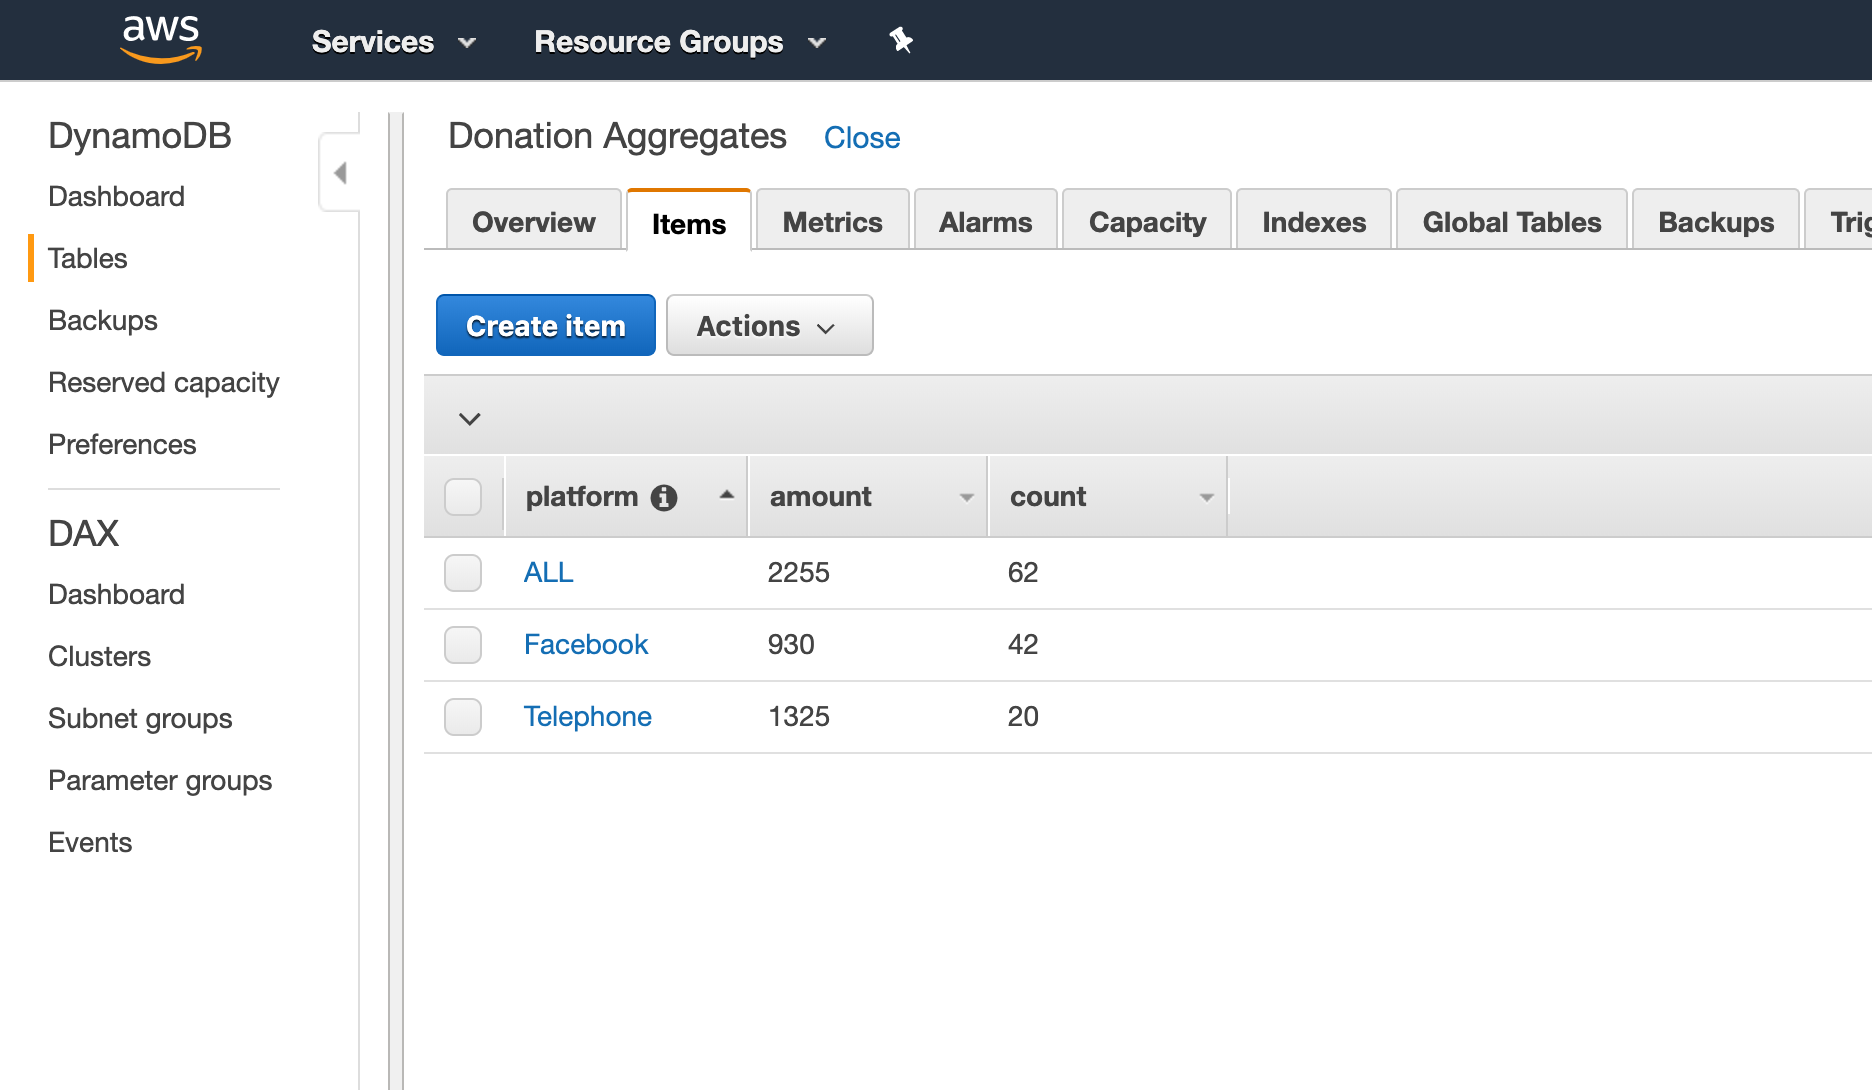1872x1090 pixels.
Task: Open Preferences in the sidebar
Action: (x=122, y=444)
